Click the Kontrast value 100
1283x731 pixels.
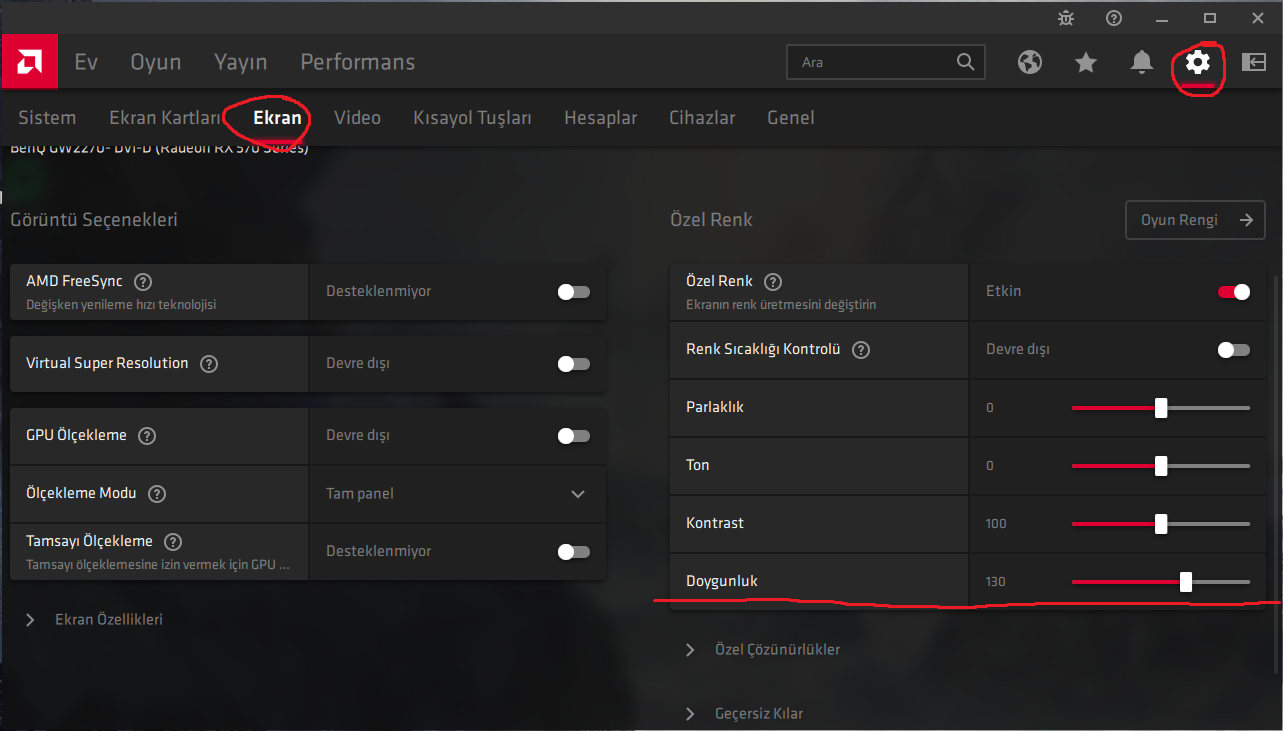point(995,524)
